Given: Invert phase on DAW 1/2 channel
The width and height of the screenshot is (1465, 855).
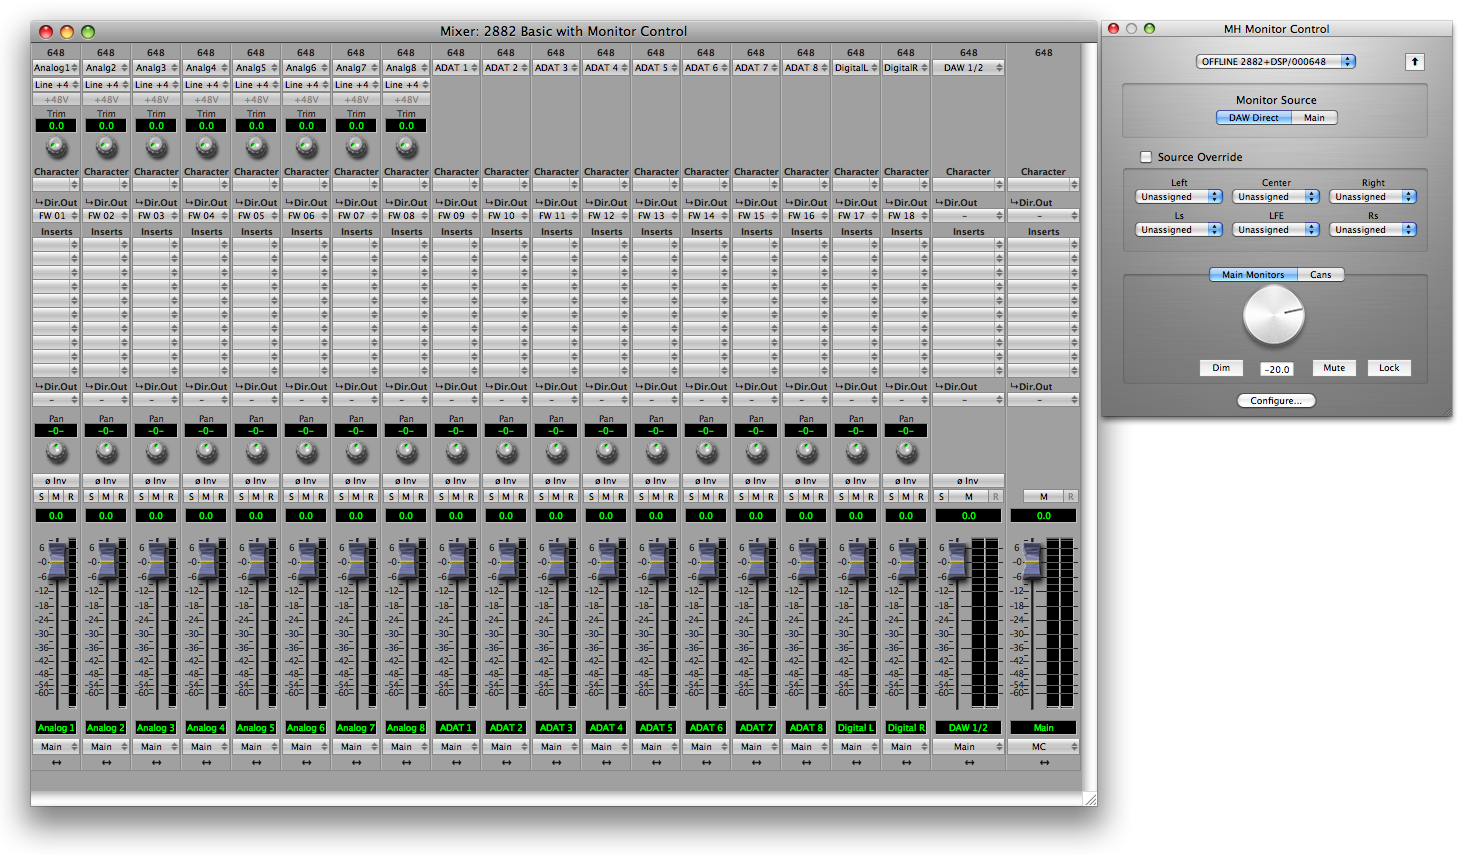Looking at the screenshot, I should tap(968, 481).
